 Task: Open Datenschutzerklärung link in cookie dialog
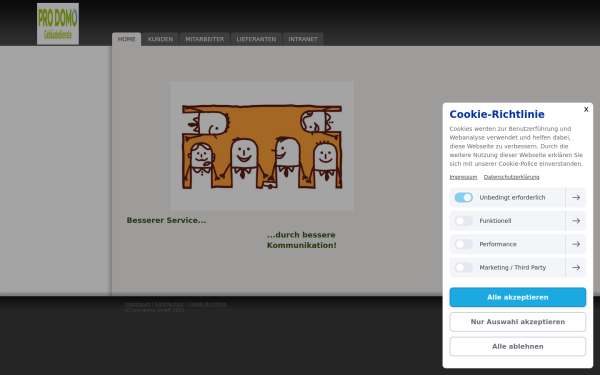[x=512, y=177]
